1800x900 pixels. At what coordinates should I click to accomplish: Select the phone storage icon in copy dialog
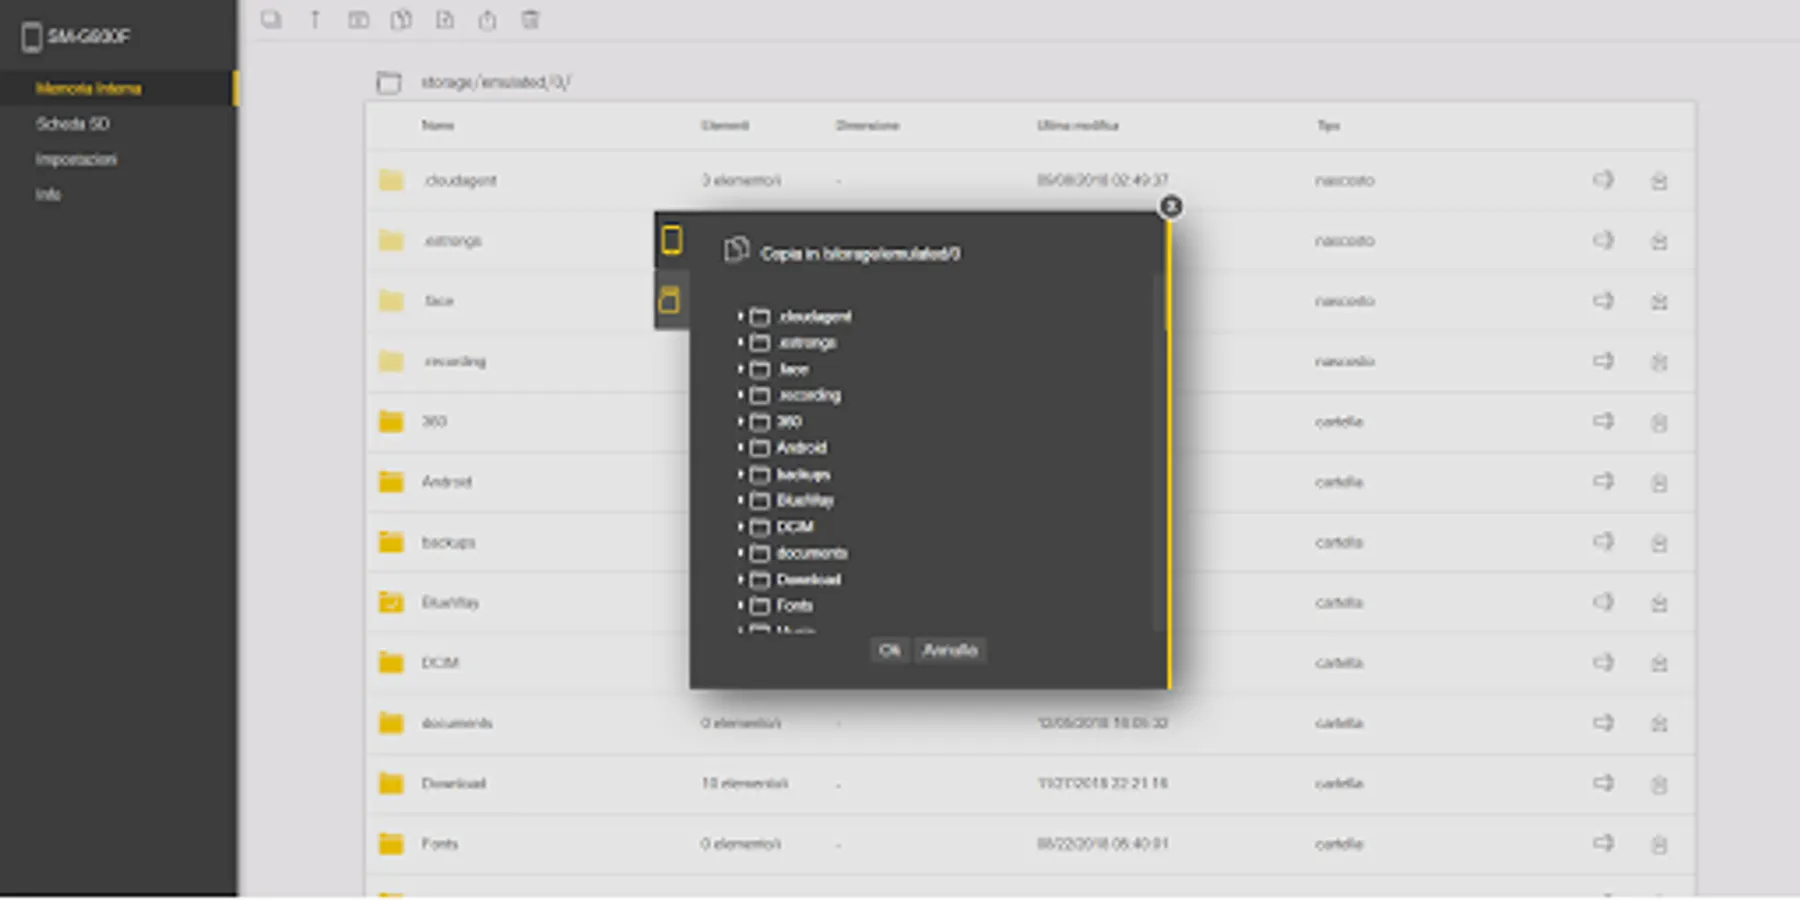672,240
